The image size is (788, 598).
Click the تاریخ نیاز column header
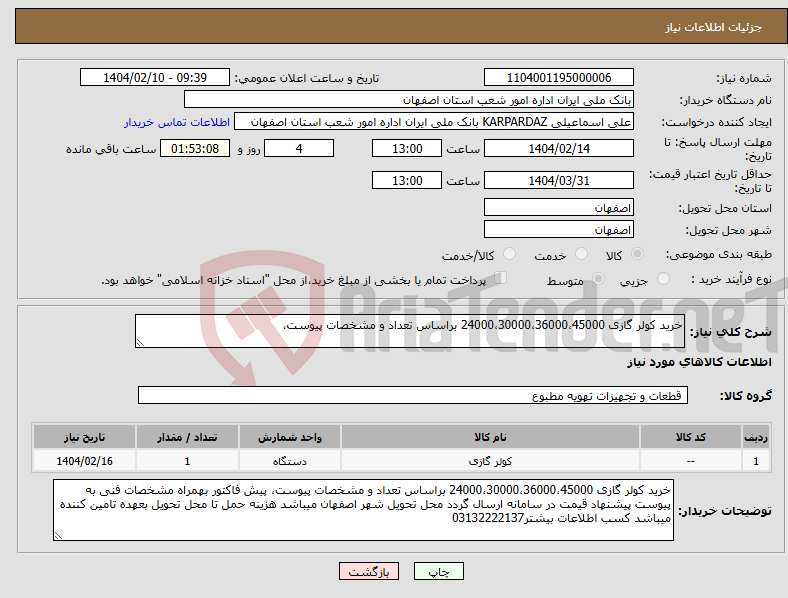pyautogui.click(x=84, y=437)
